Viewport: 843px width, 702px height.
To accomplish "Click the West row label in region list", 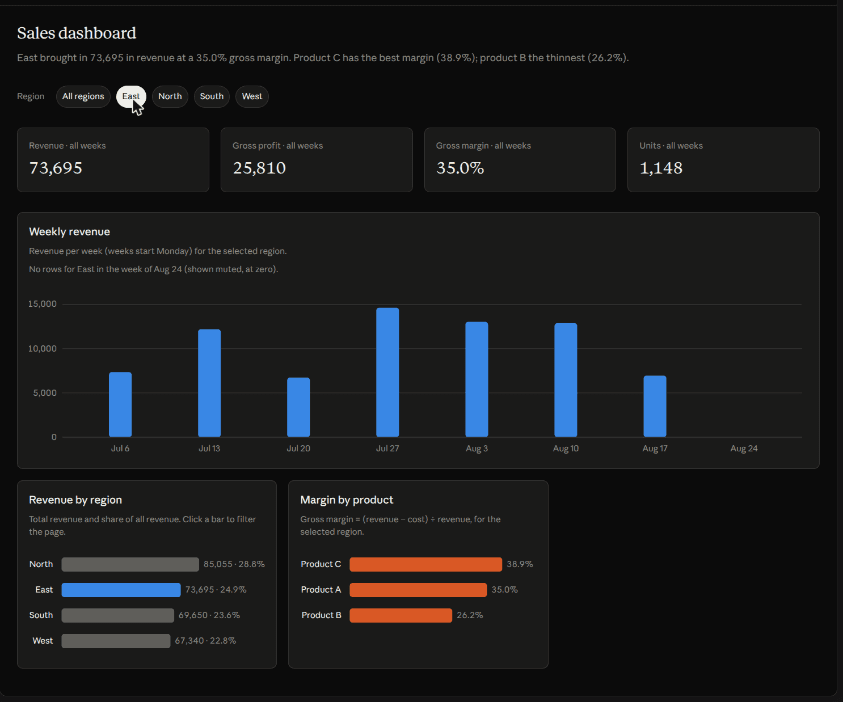I will click(x=42, y=641).
